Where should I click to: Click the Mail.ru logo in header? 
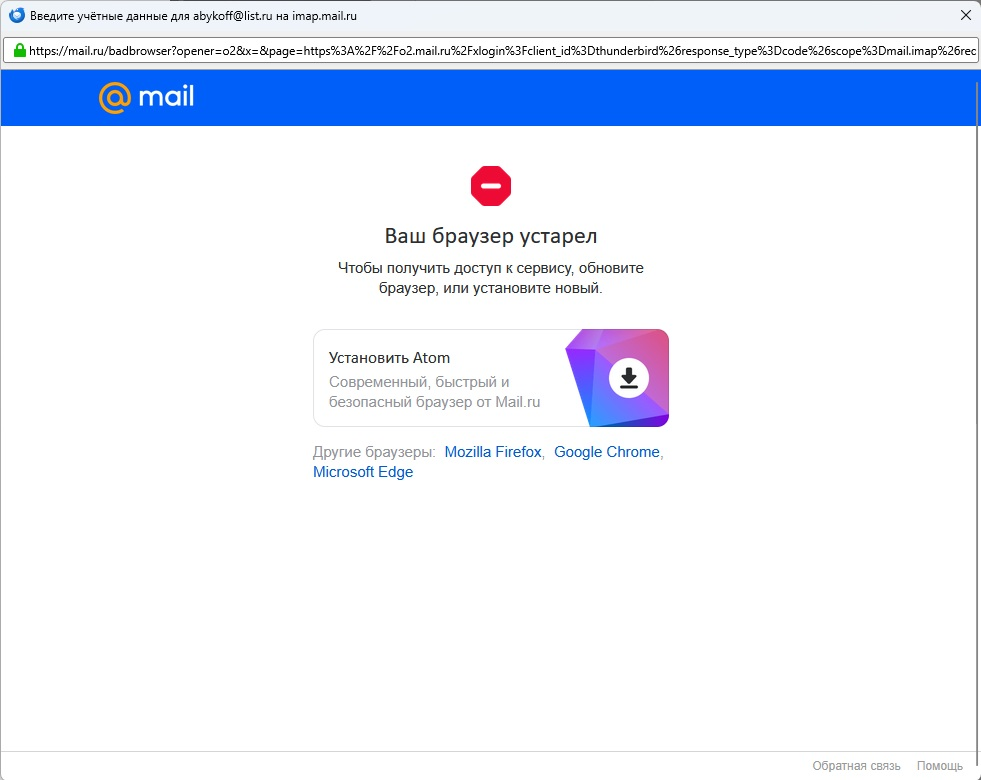[146, 98]
